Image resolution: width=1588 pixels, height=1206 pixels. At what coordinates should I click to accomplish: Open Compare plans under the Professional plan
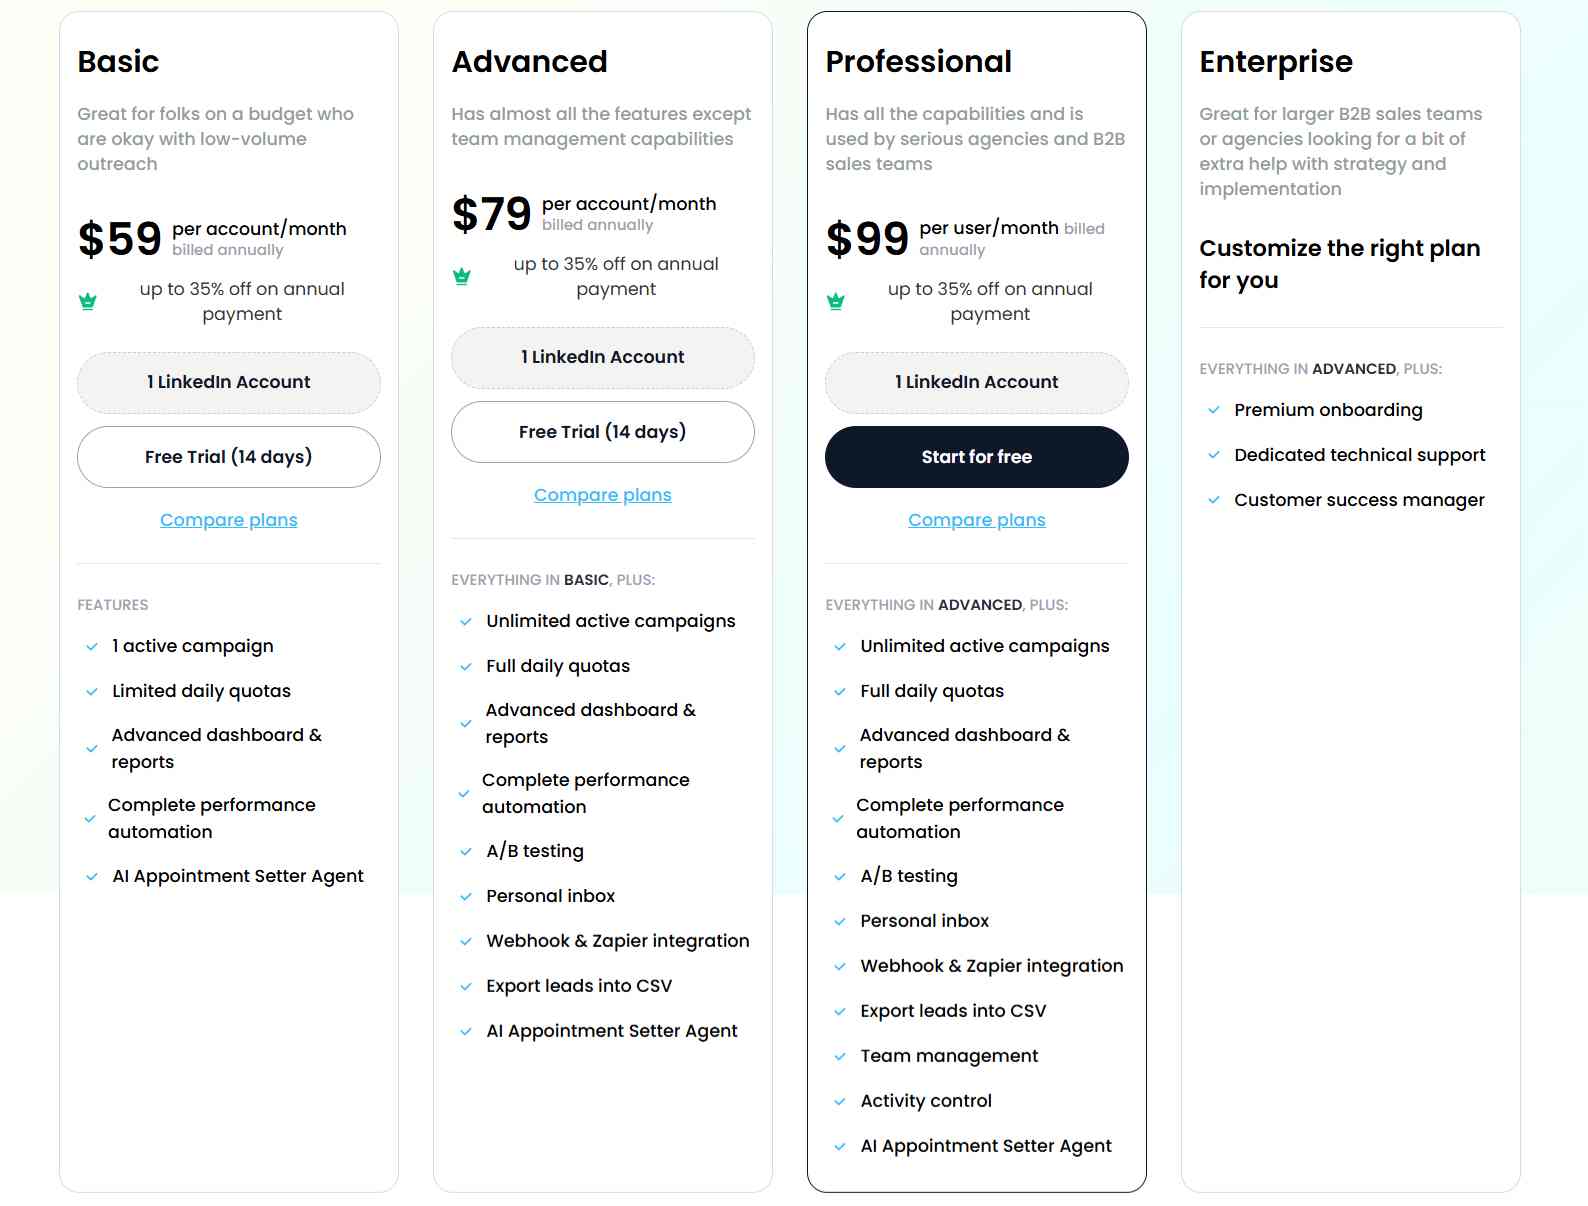(976, 519)
